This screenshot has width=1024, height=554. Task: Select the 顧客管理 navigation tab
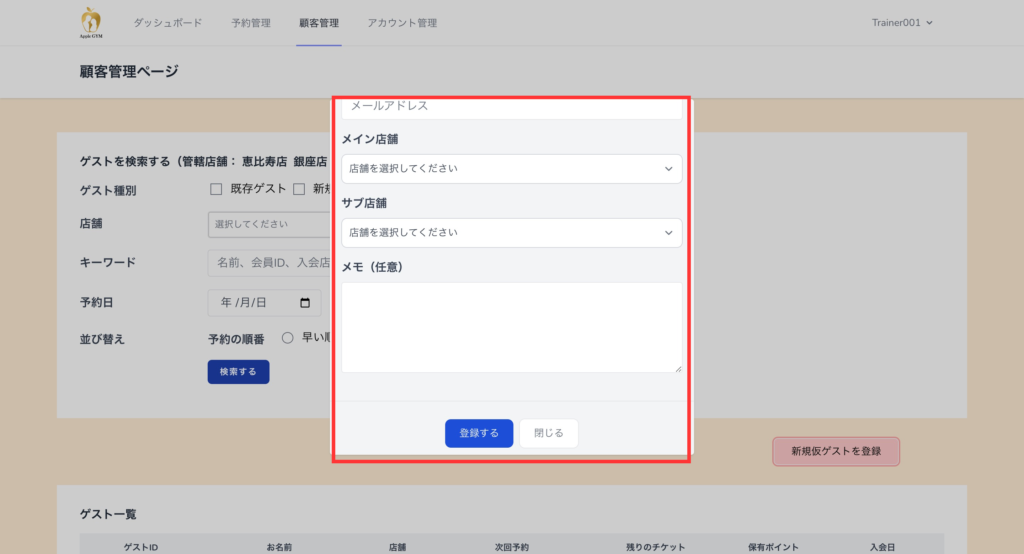(319, 23)
